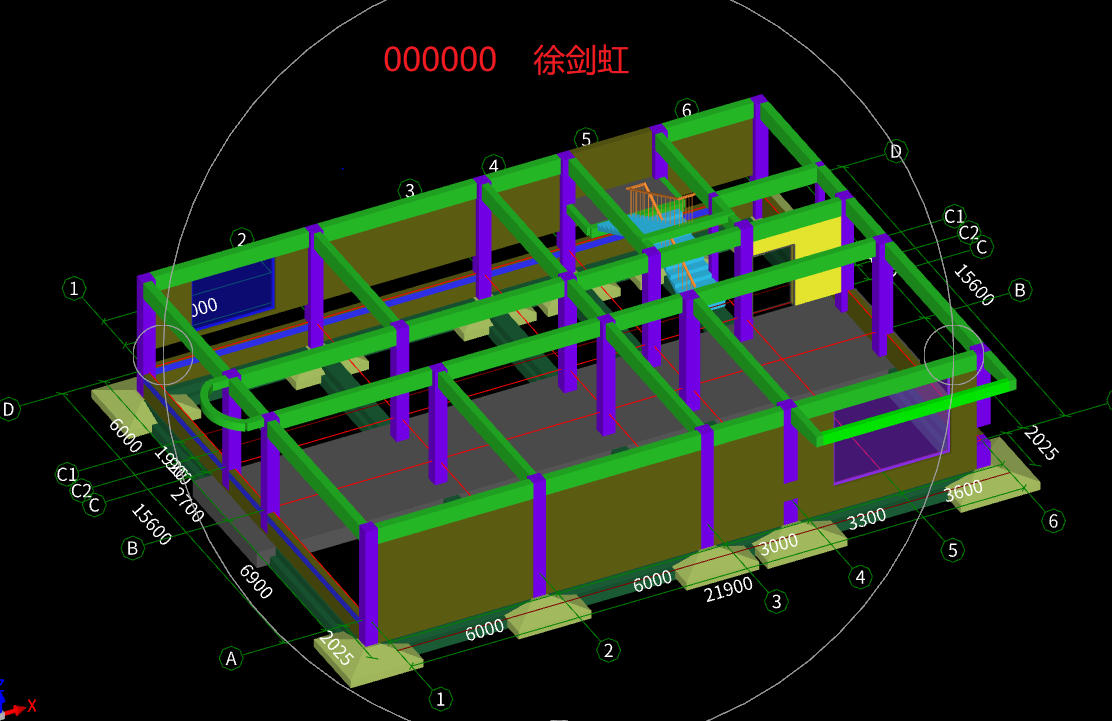Select axis bubble 5 between 3300 and 3600 dimensions
1112x721 pixels.
click(x=953, y=550)
